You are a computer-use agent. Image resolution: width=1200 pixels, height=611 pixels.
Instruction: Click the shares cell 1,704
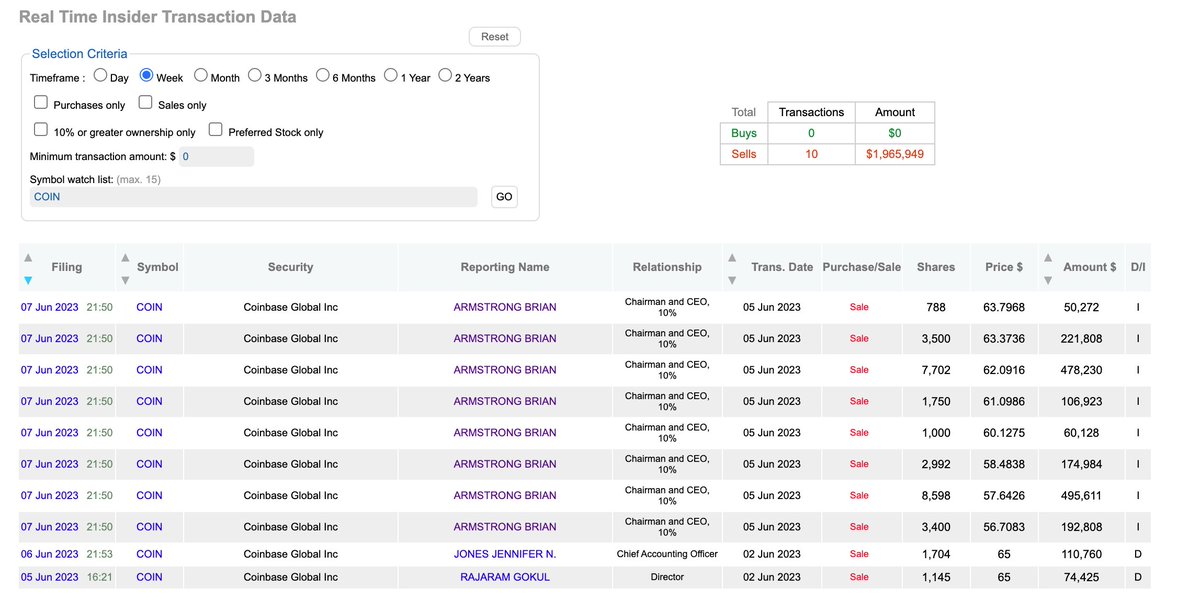[935, 554]
